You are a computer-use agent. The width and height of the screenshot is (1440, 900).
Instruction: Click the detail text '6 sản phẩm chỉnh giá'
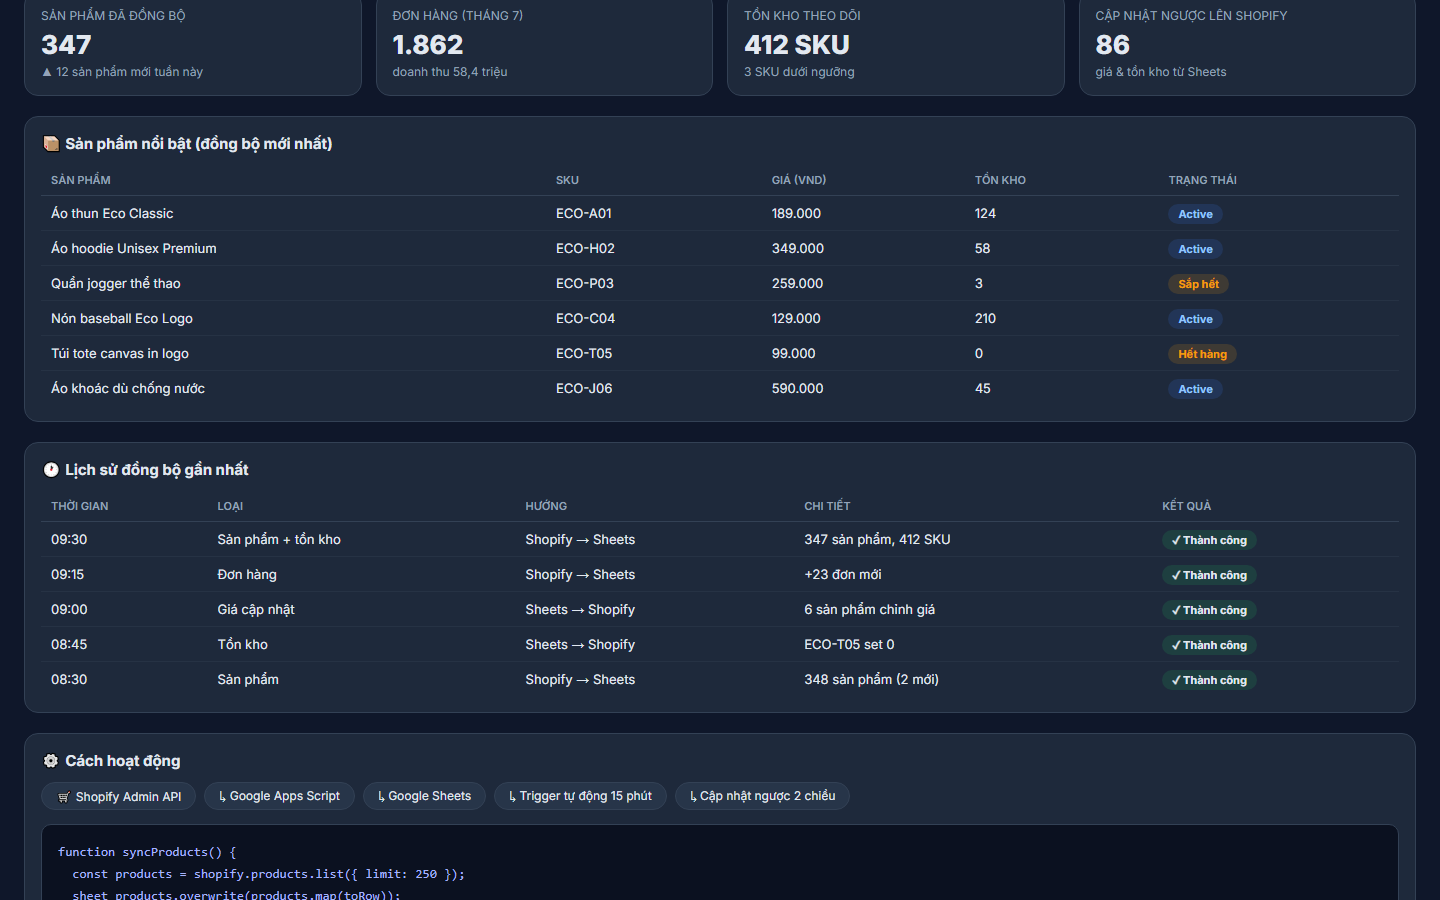(x=870, y=610)
